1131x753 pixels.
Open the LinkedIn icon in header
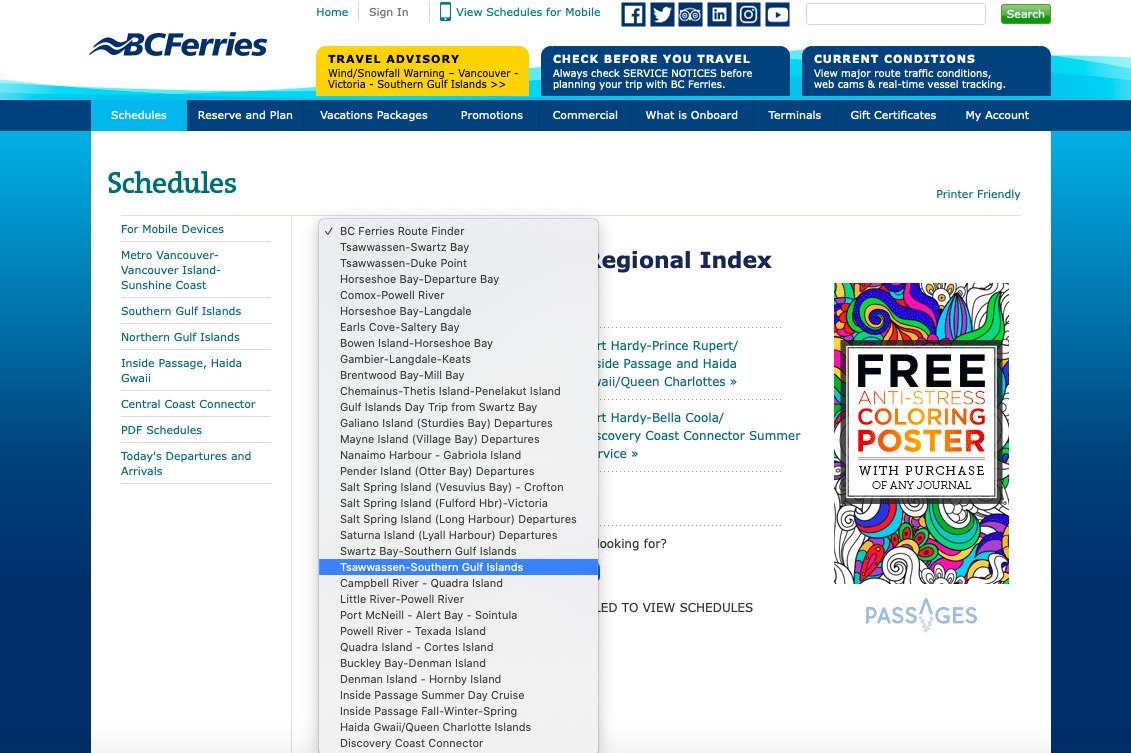pos(719,14)
